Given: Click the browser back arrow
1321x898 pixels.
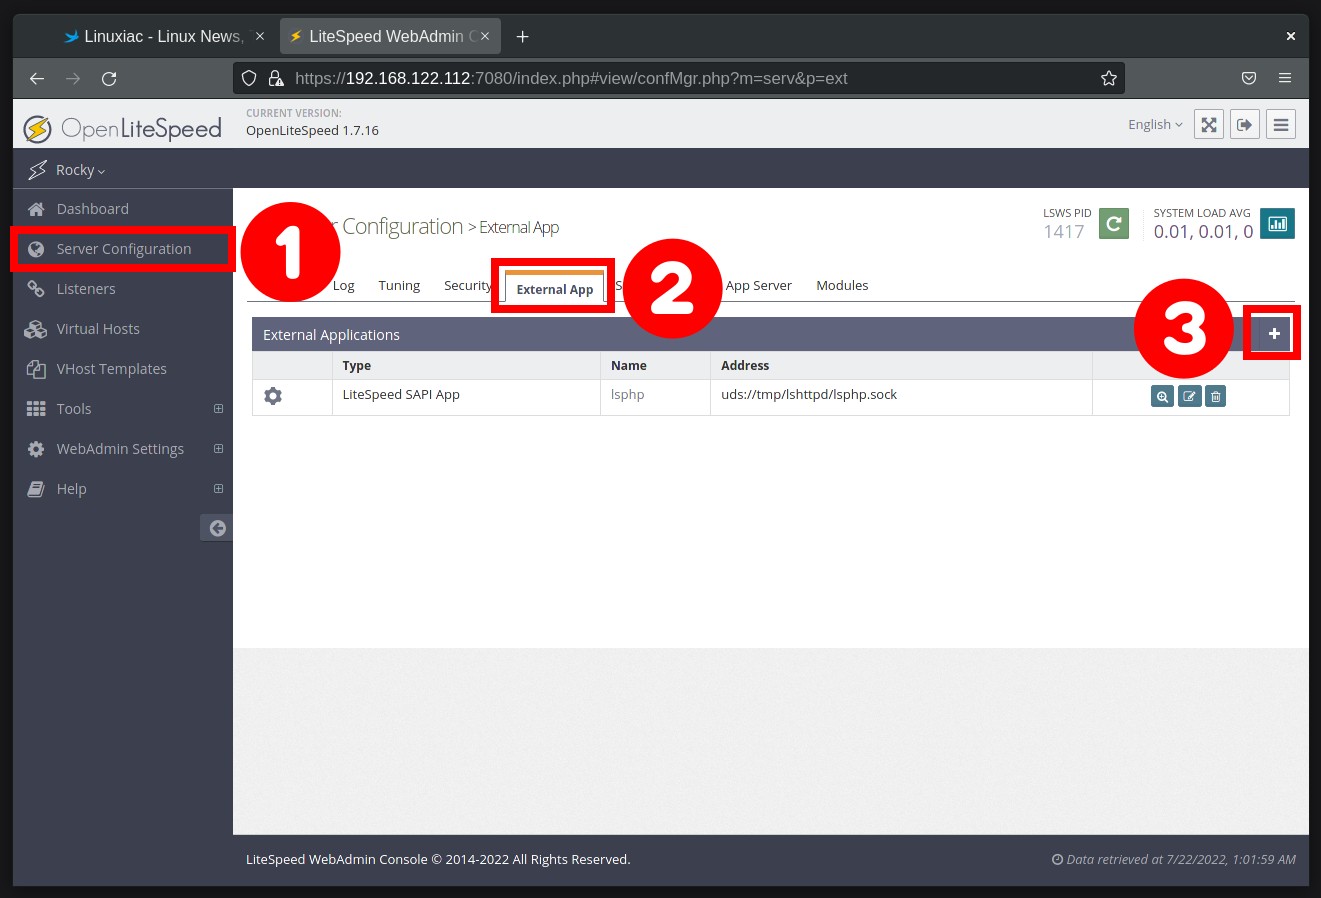Looking at the screenshot, I should click(x=37, y=78).
